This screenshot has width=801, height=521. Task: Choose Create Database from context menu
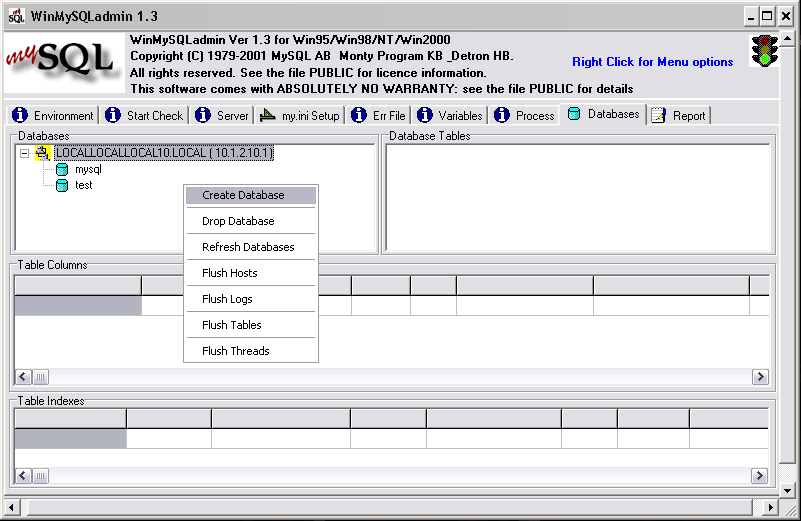click(243, 195)
